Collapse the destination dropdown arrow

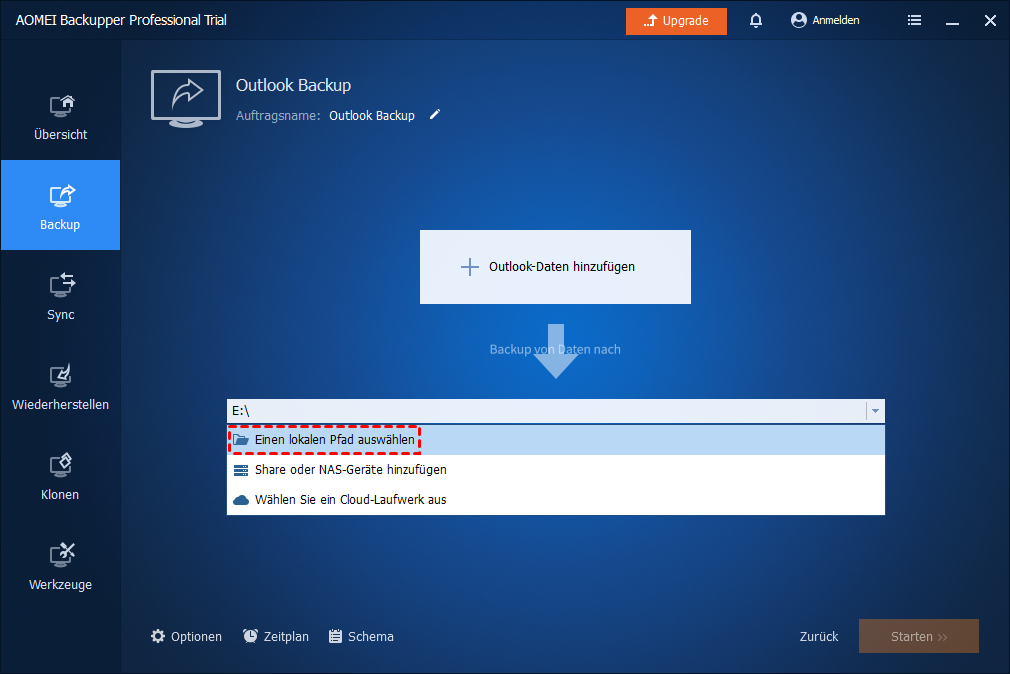point(875,410)
